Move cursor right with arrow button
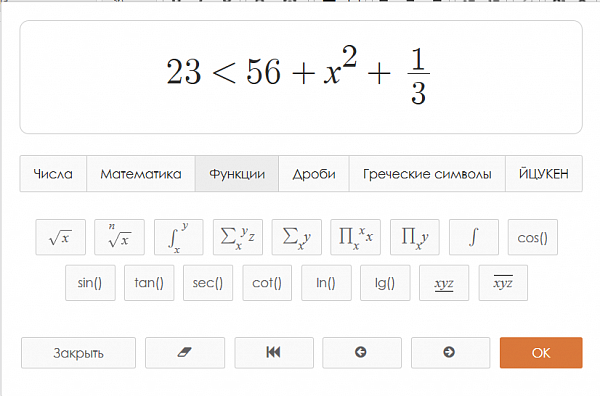This screenshot has width=600, height=396. pos(450,353)
